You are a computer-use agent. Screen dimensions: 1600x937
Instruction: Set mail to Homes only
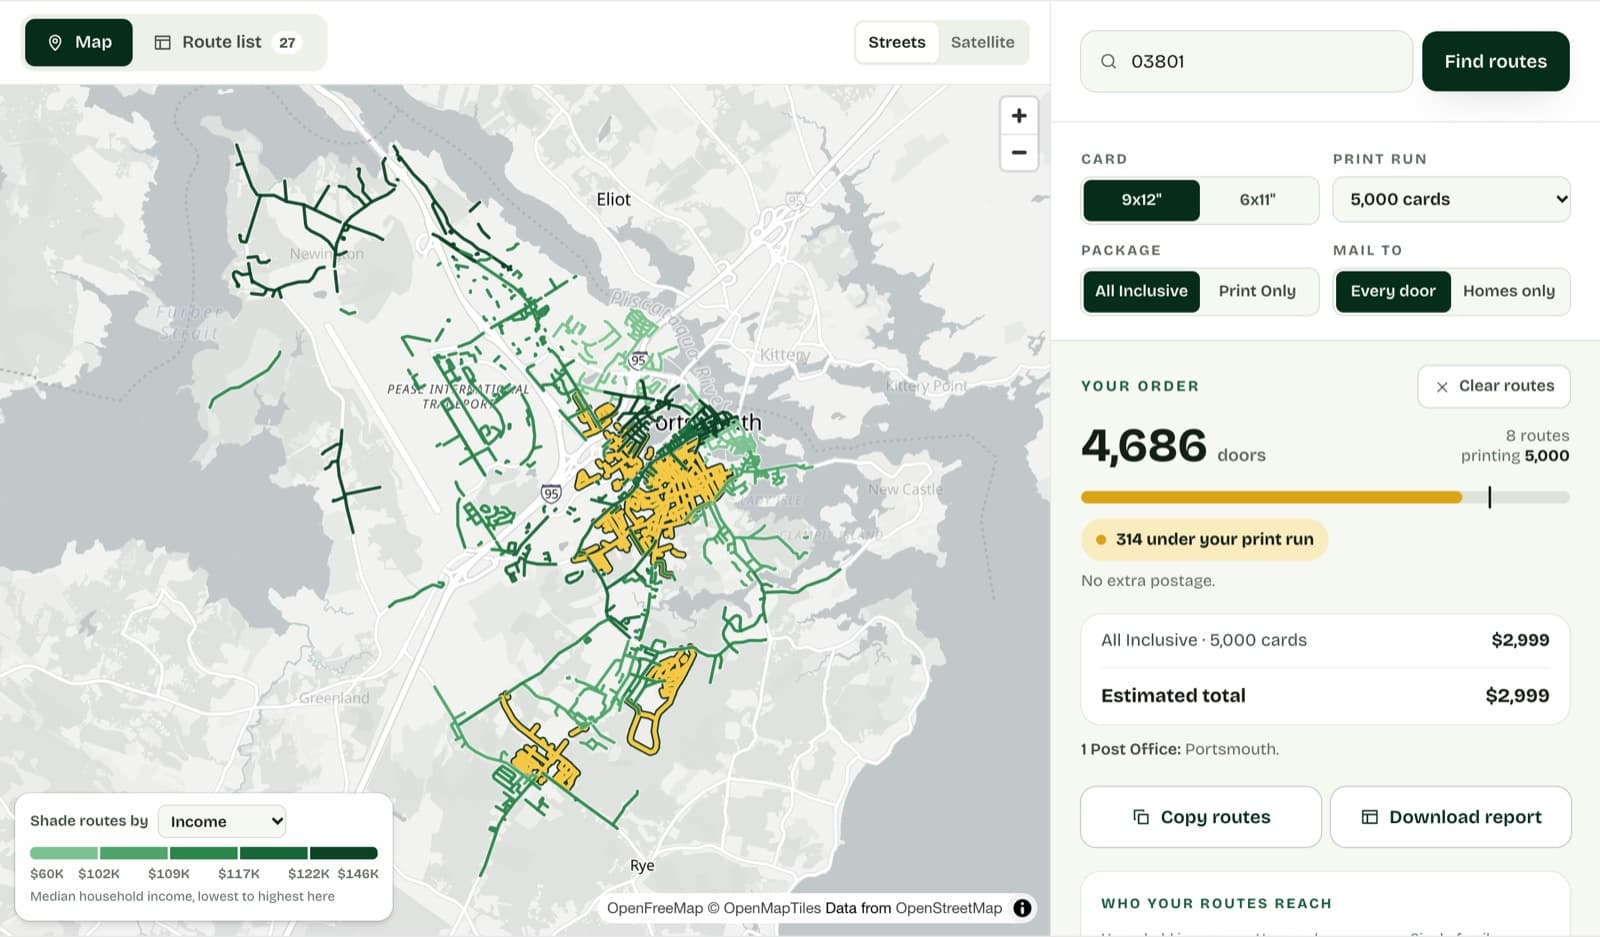(x=1509, y=291)
